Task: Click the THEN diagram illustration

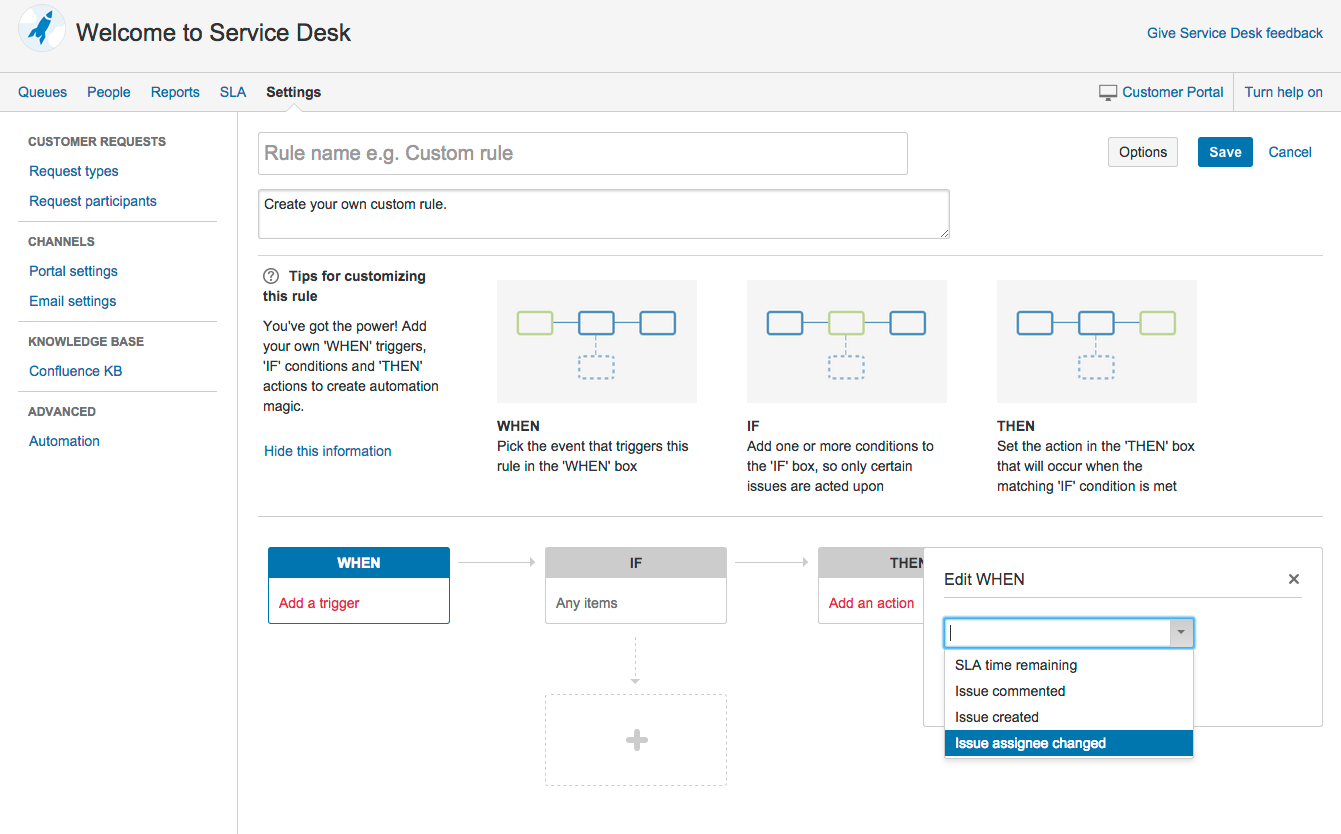Action: point(1096,341)
